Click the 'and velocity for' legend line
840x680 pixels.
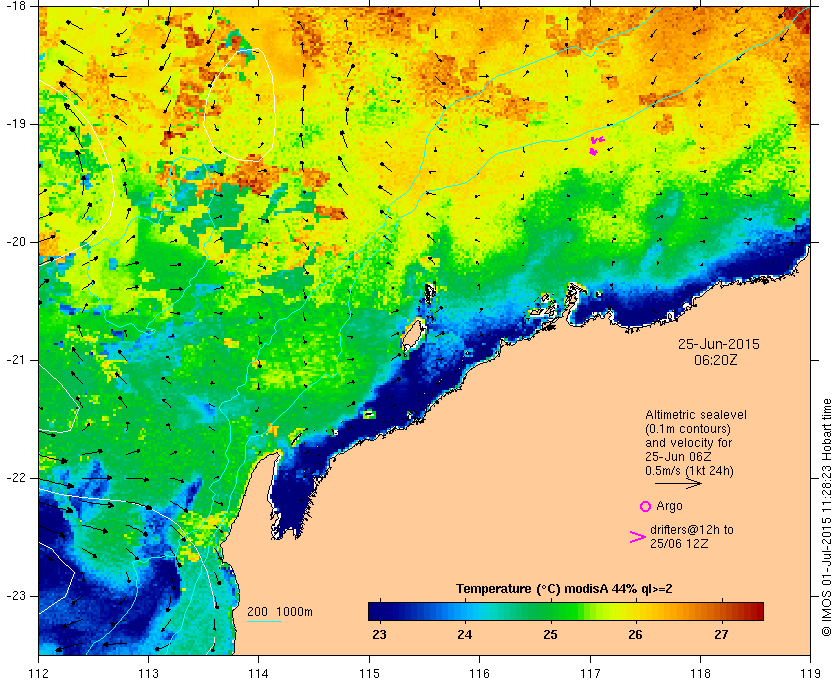(688, 443)
